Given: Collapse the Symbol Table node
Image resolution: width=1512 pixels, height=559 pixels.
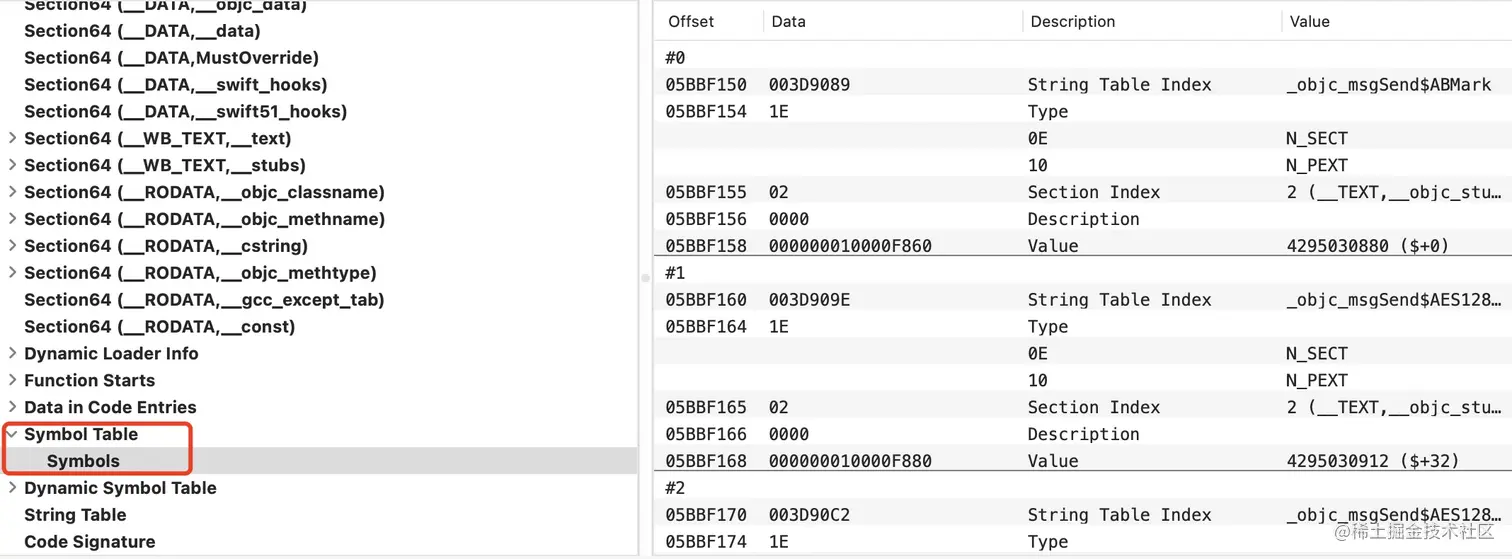Looking at the screenshot, I should (x=12, y=434).
